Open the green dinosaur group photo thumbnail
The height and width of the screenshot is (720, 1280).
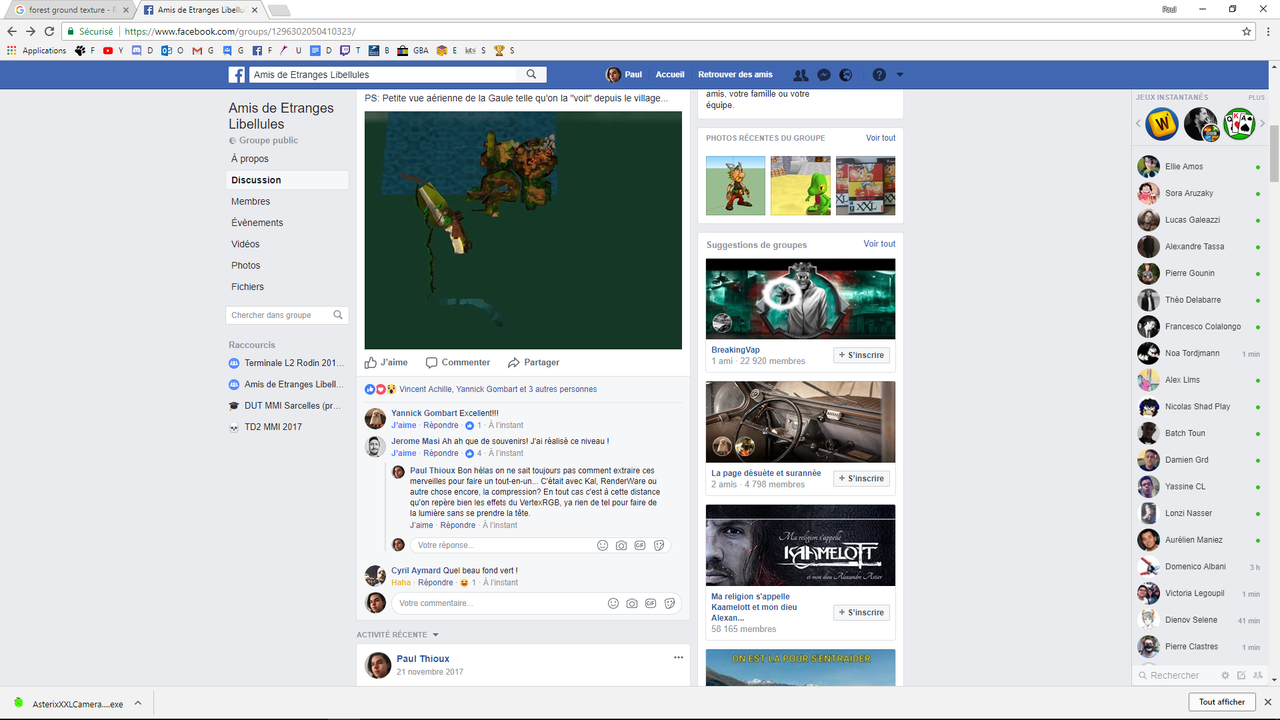(800, 185)
